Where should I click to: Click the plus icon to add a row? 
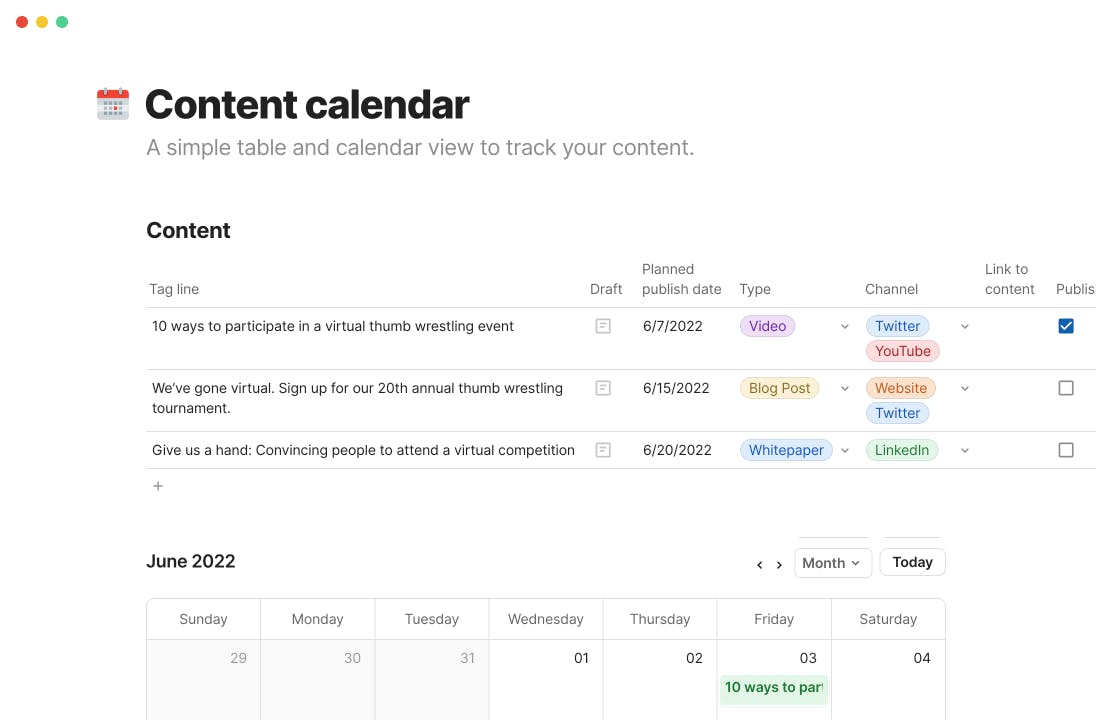point(158,486)
